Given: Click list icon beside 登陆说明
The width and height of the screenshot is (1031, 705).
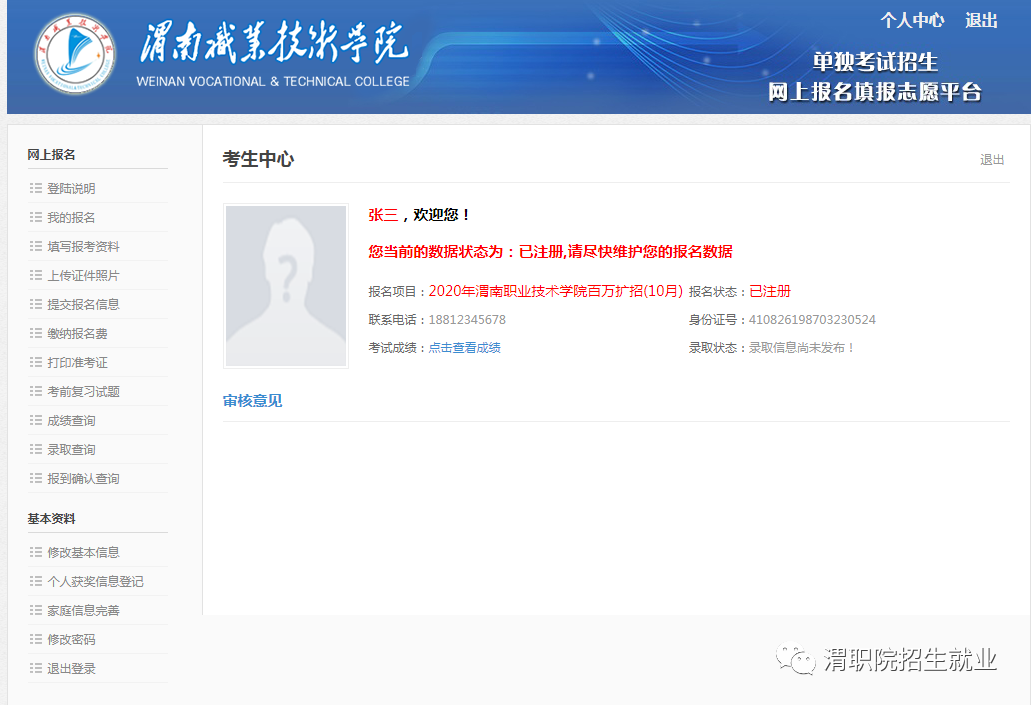Looking at the screenshot, I should pos(36,188).
